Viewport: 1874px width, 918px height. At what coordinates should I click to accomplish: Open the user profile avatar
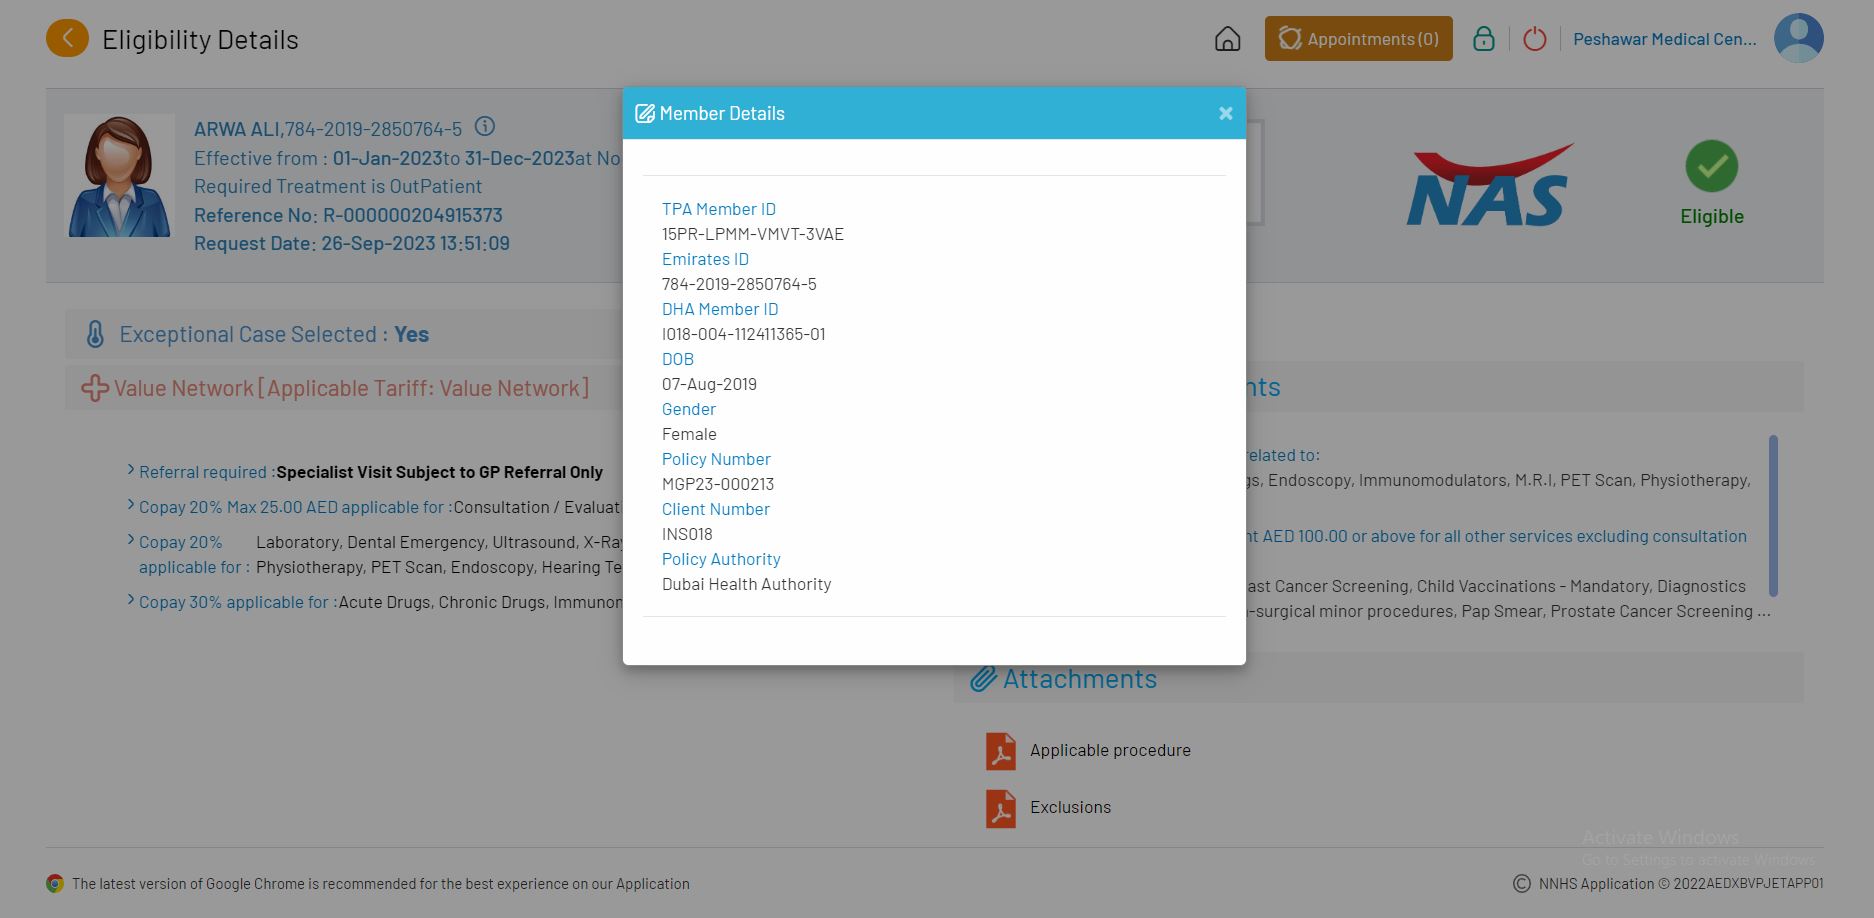coord(1798,38)
